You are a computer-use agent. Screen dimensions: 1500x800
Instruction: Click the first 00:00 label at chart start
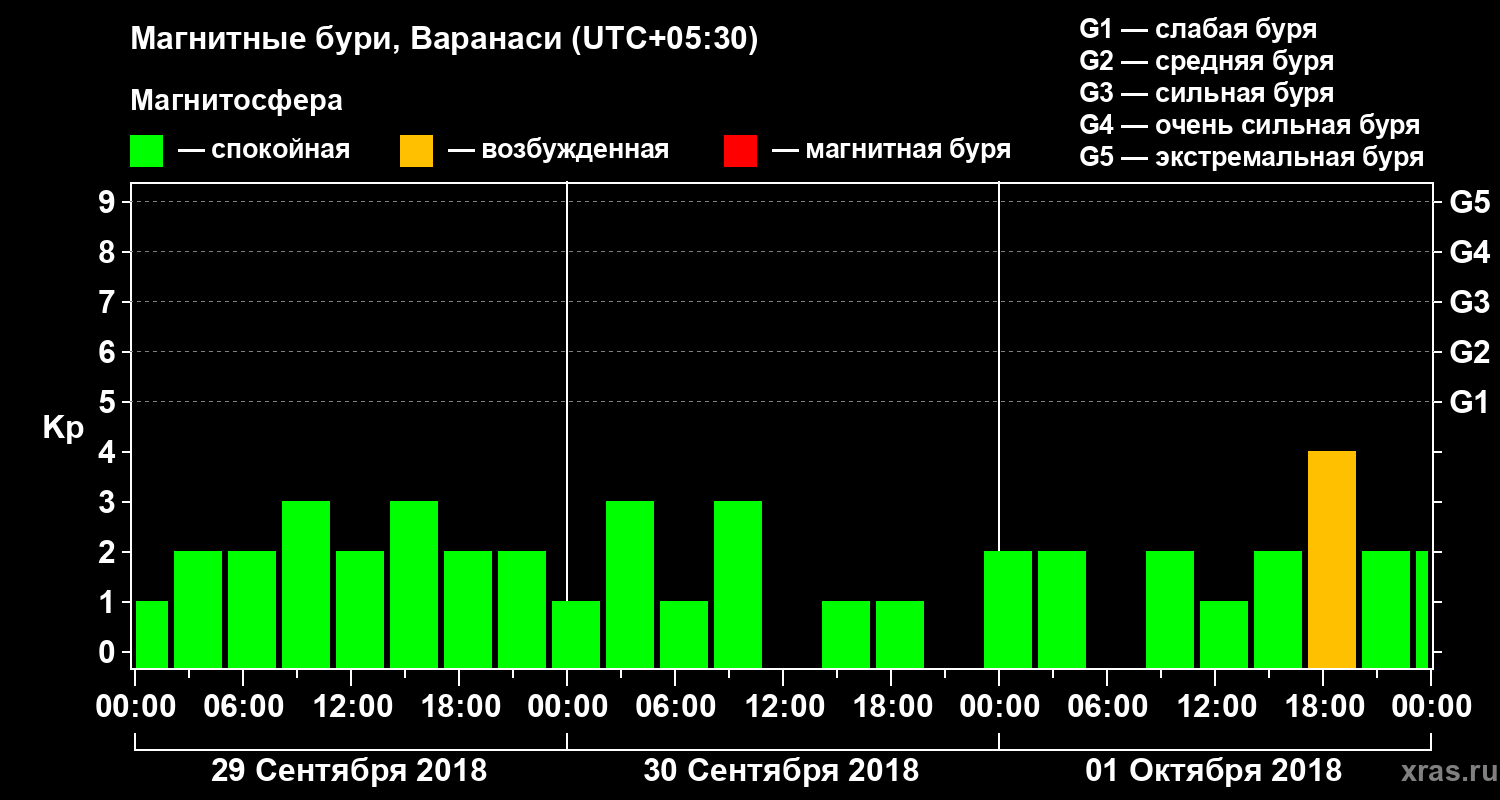point(136,706)
